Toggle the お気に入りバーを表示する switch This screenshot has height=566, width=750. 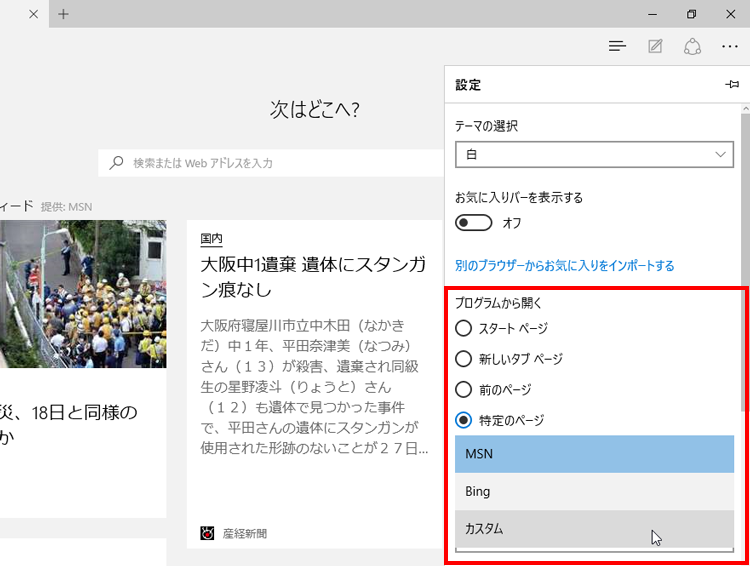(473, 223)
